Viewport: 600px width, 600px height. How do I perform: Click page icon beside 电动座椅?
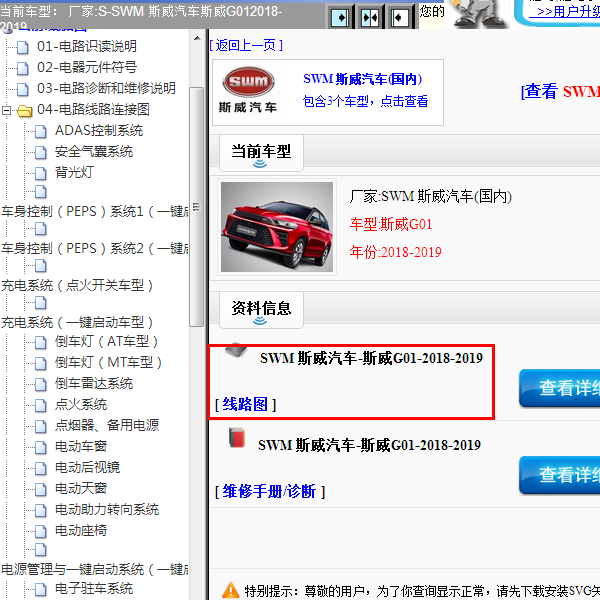click(x=41, y=531)
